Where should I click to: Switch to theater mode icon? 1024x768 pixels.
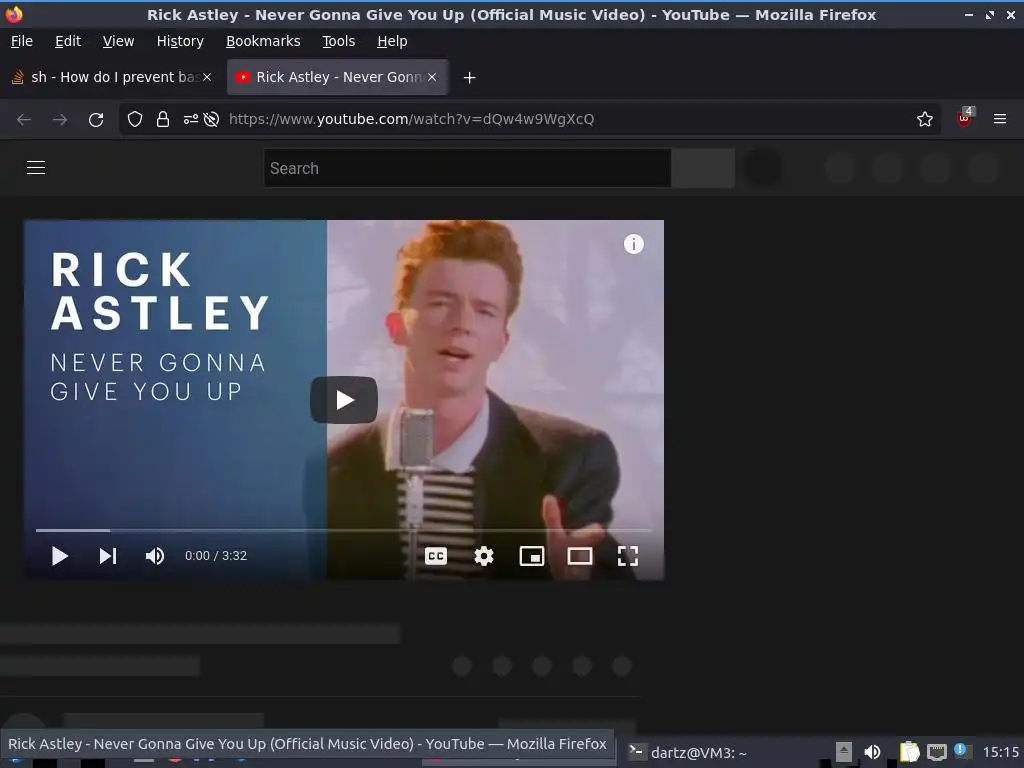(580, 556)
